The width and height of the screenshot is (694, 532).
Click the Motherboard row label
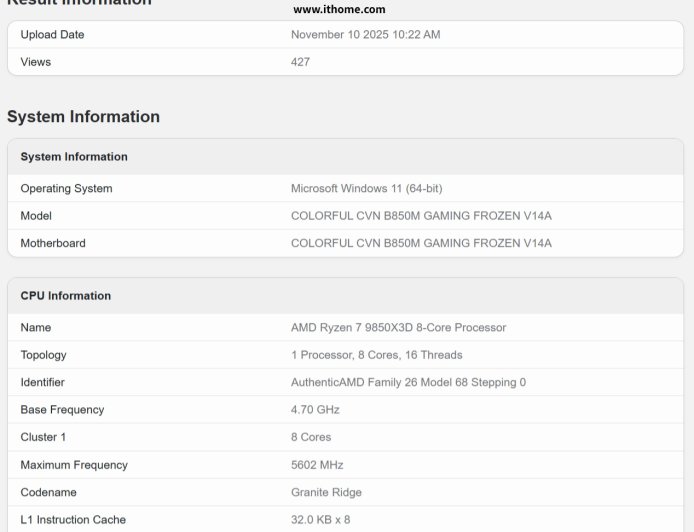(53, 243)
